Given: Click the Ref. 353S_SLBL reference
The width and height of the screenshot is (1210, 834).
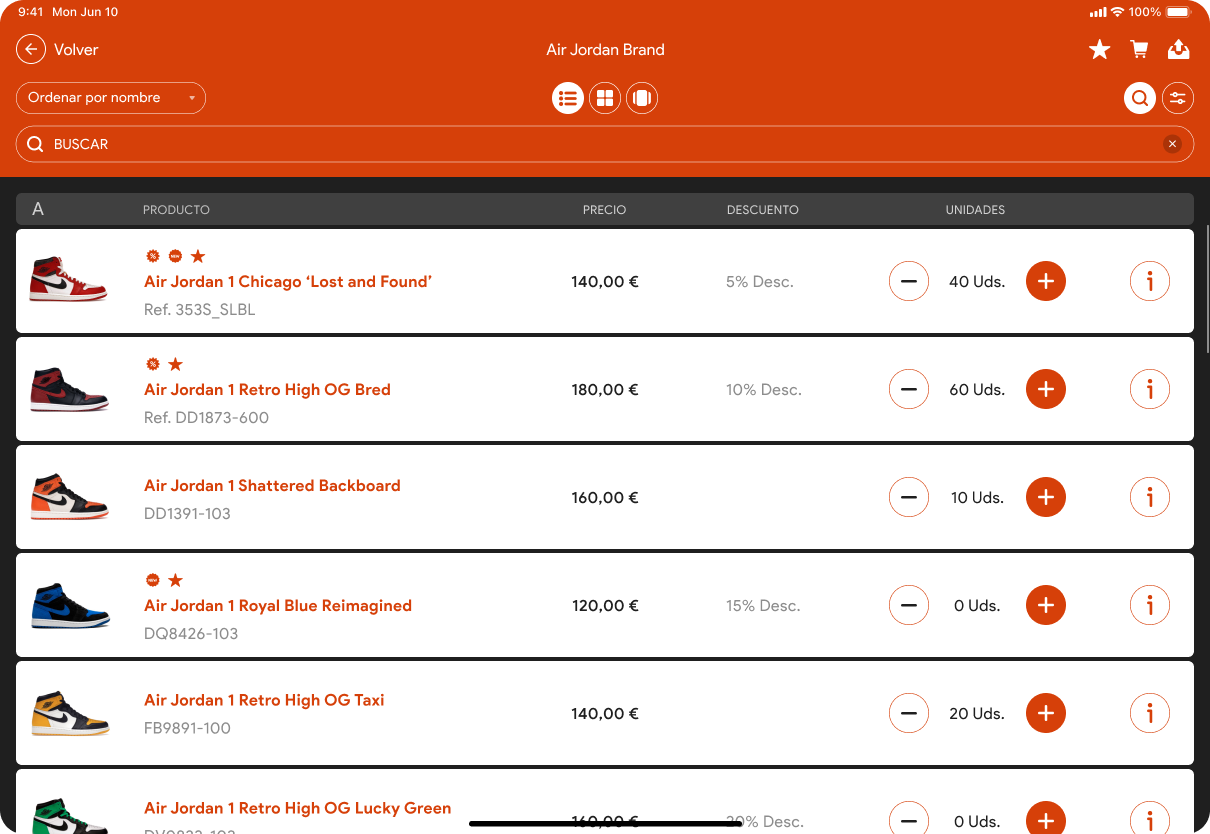Looking at the screenshot, I should (200, 310).
